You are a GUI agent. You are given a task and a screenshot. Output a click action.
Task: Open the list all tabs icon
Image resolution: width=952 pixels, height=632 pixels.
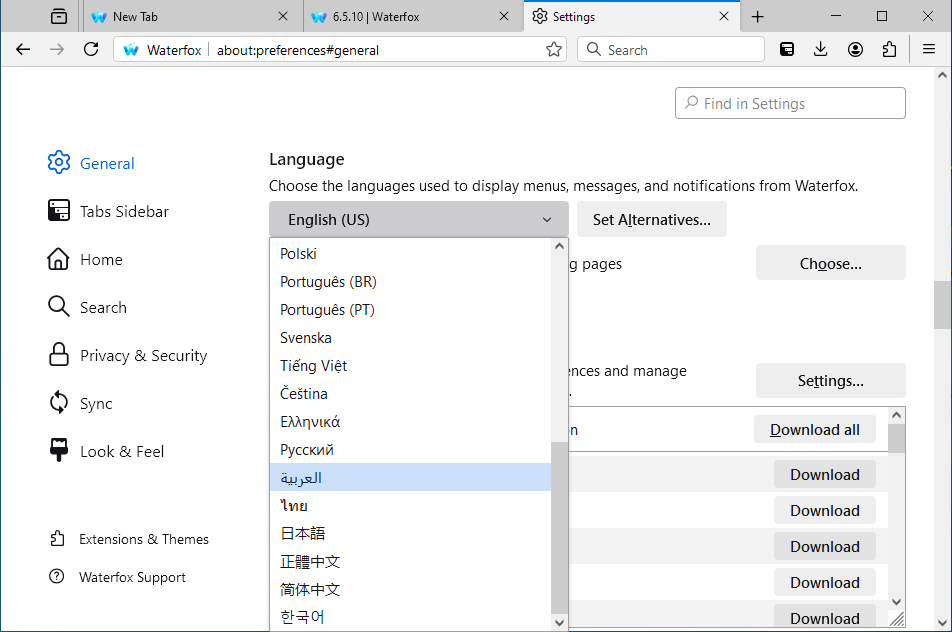[59, 16]
